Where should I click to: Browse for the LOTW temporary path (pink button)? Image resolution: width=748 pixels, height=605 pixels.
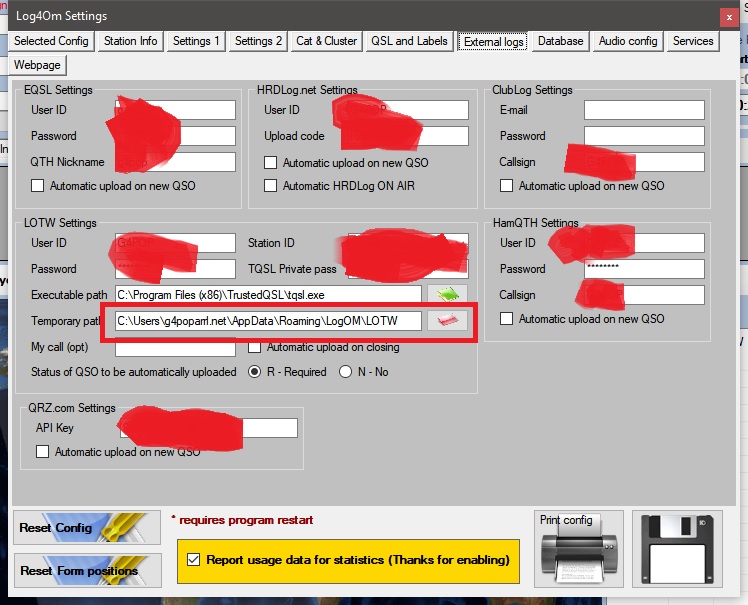447,320
